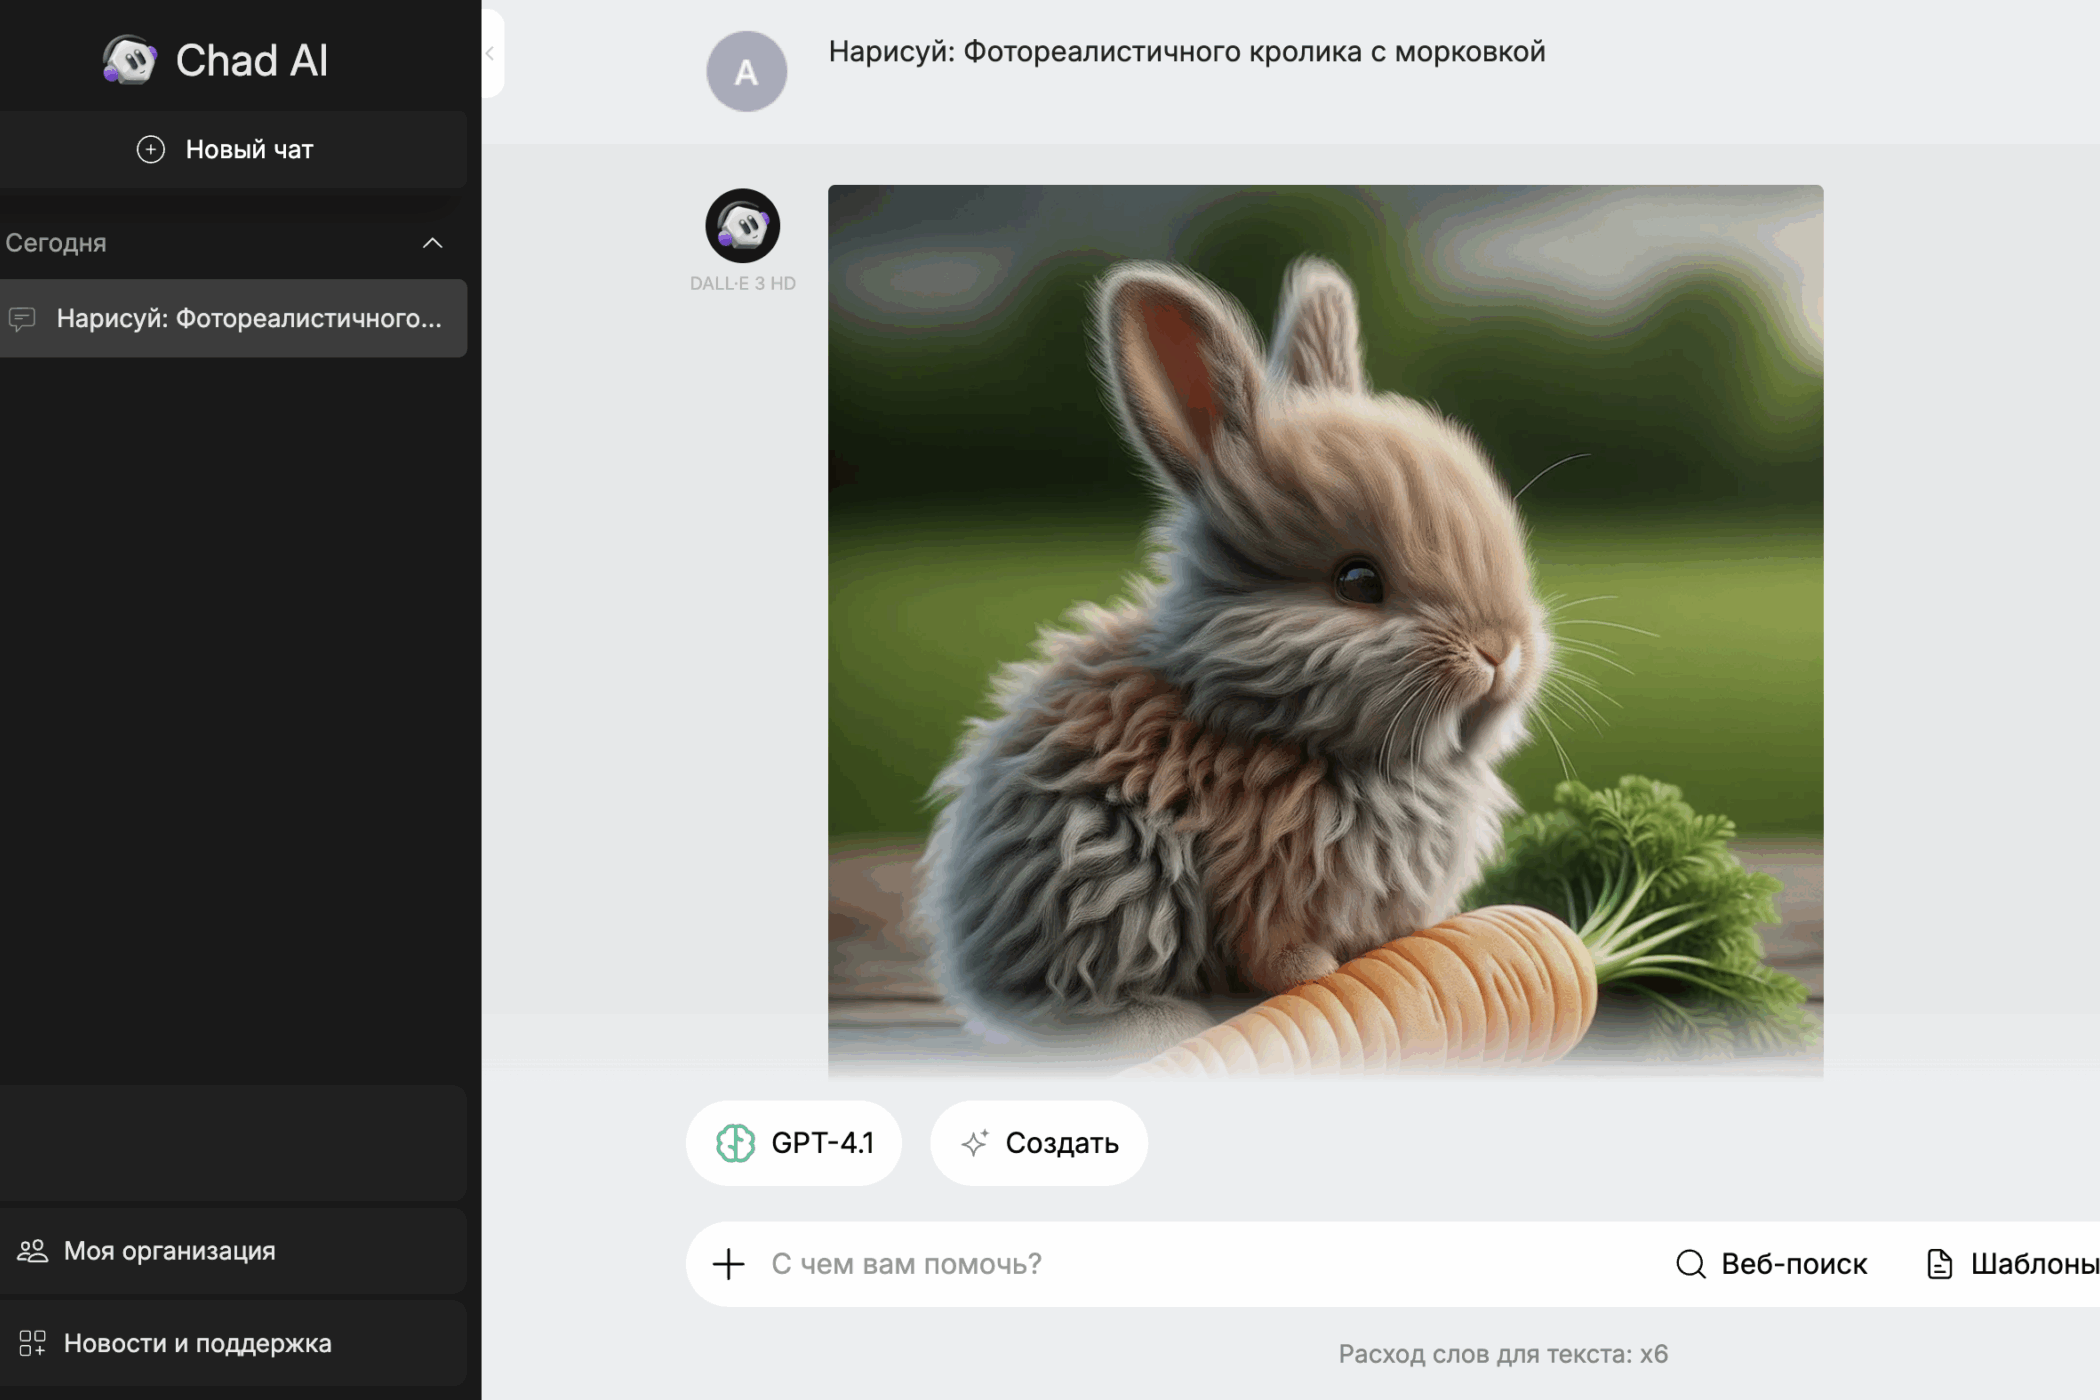Collapse the Сегодня chat section

pos(432,243)
